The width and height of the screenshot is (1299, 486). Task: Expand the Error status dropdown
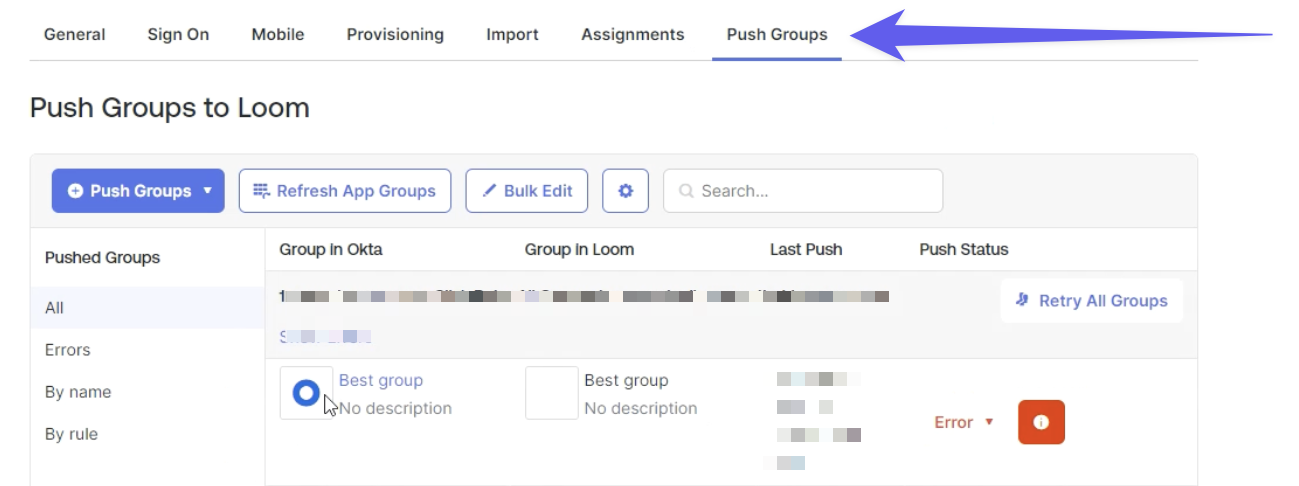click(x=964, y=422)
